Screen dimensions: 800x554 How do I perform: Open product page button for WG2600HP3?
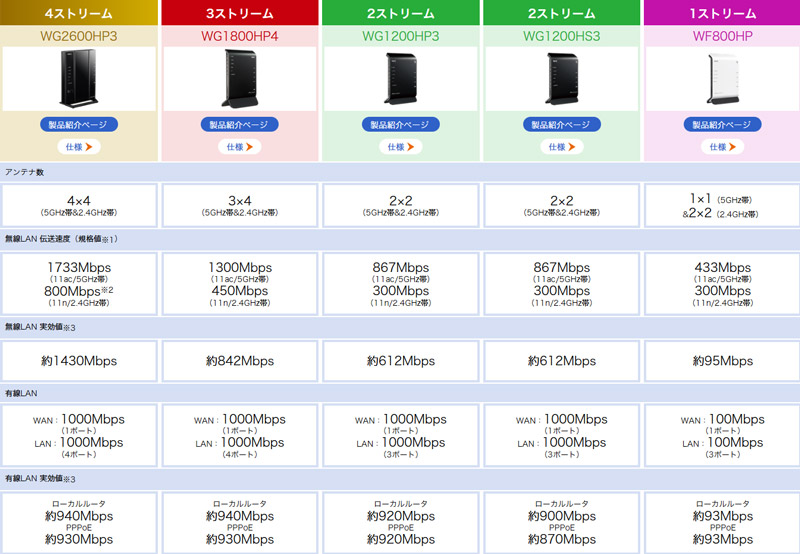pos(79,124)
